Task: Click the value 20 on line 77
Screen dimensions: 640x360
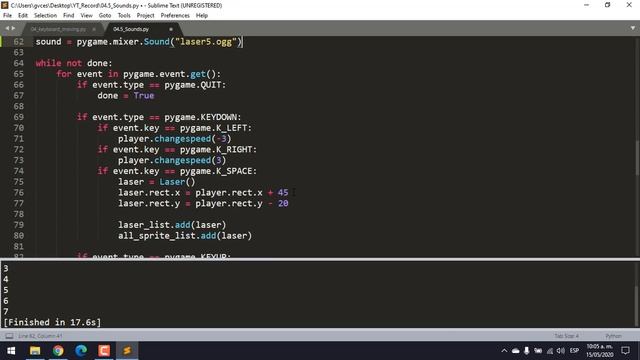Action: click(283, 203)
